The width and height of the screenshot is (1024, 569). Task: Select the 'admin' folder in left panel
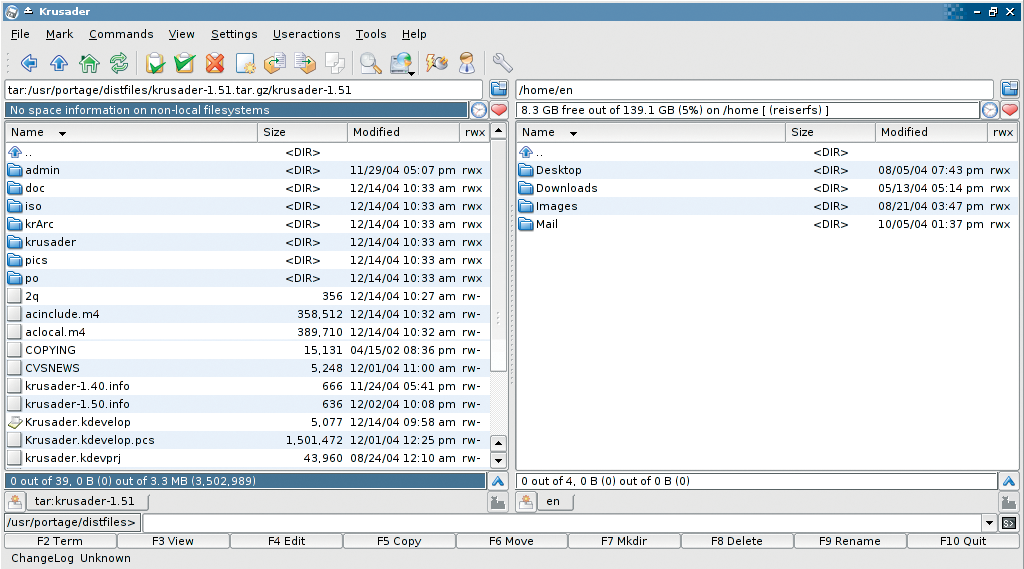[248, 170]
